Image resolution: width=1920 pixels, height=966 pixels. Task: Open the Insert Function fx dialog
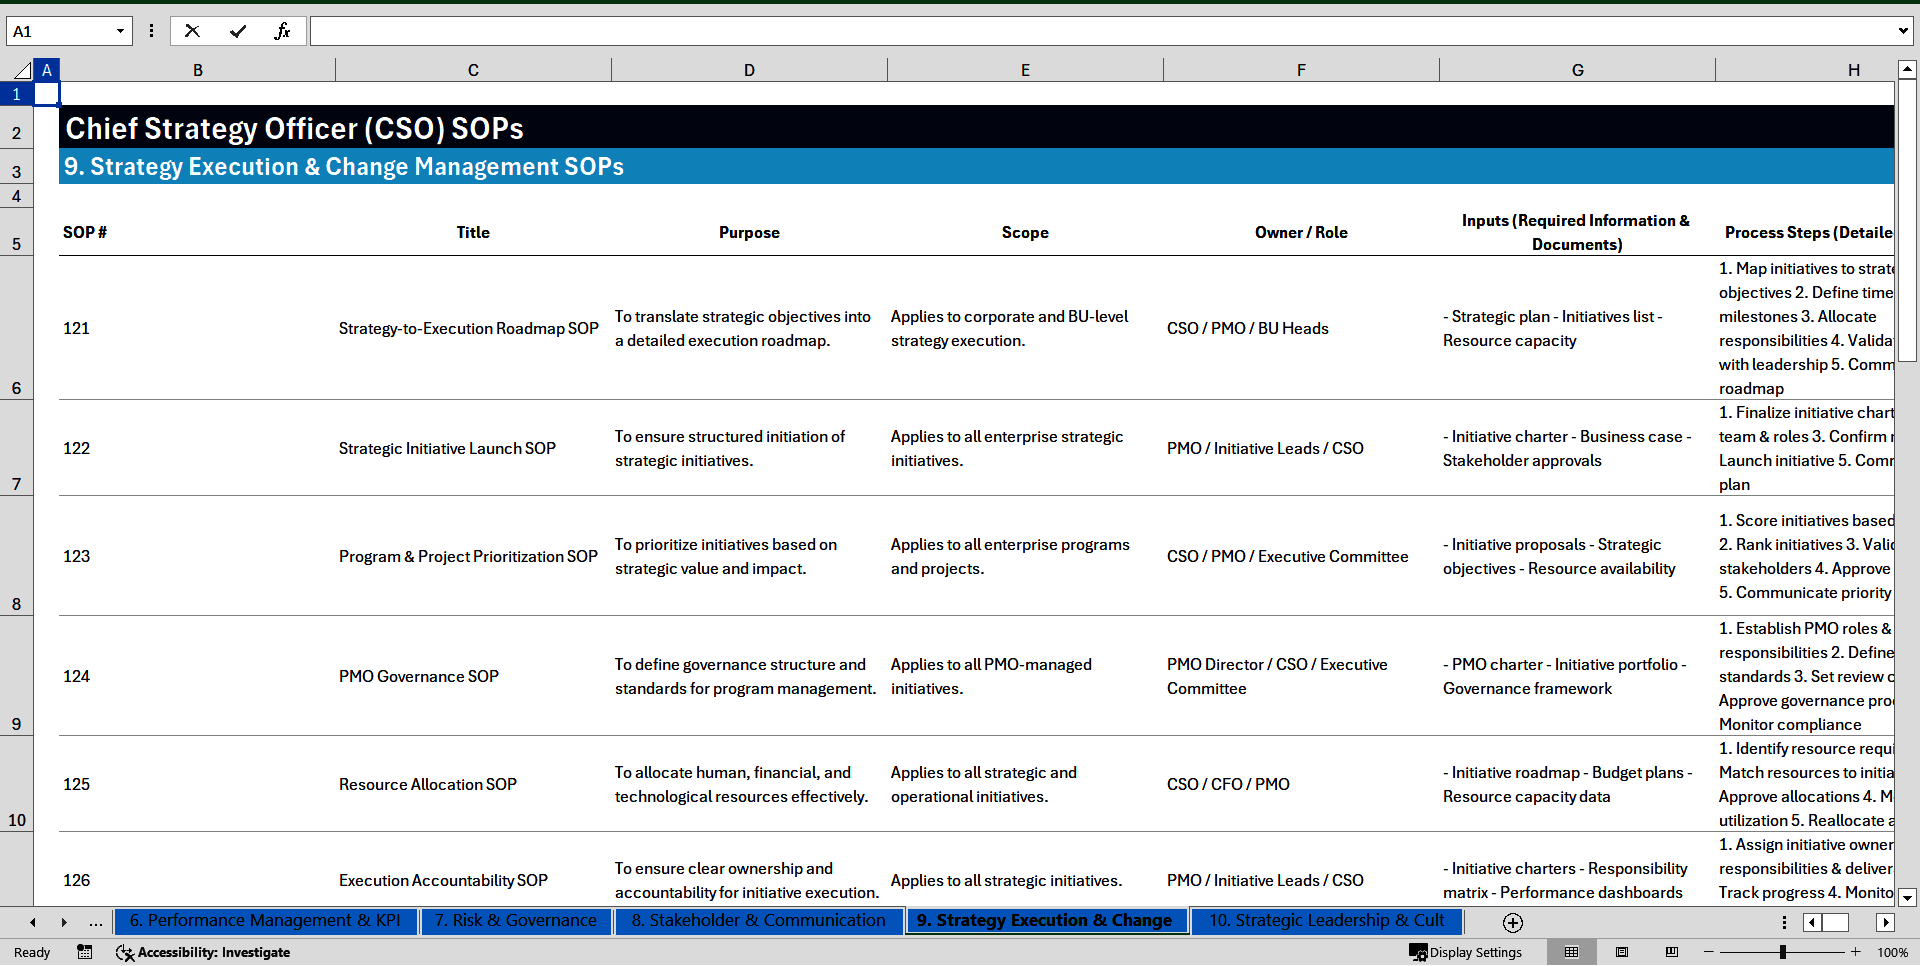tap(282, 31)
